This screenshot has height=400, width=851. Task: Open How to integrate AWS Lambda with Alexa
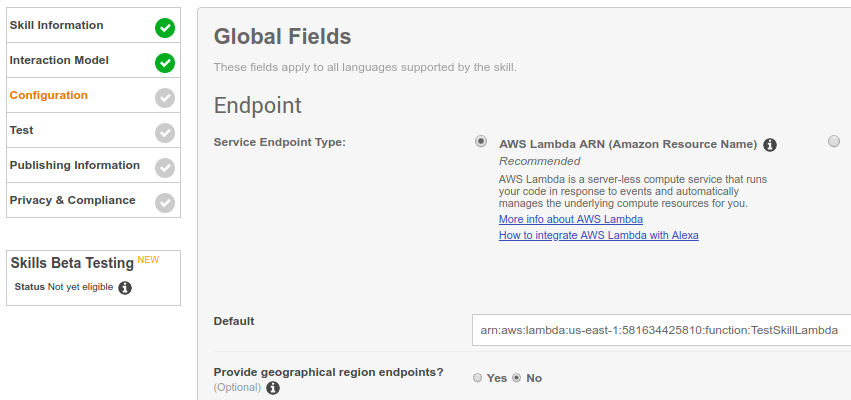pos(598,236)
